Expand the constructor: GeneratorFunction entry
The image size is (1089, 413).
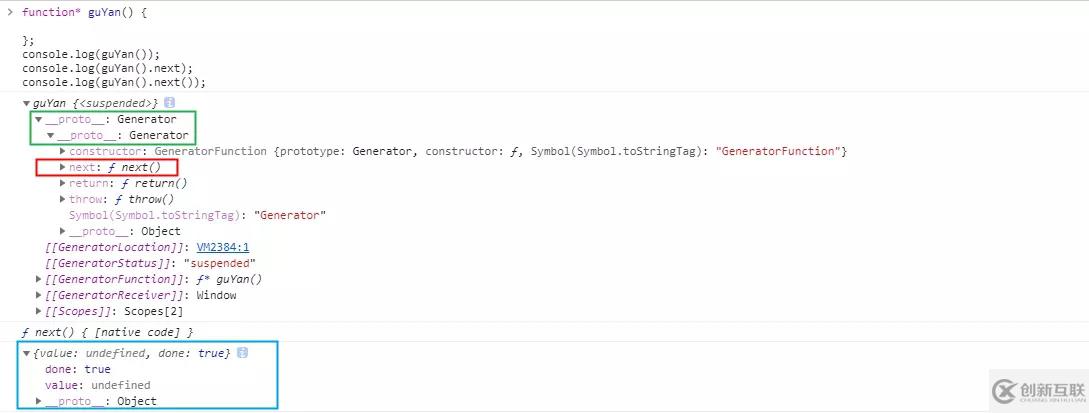[63, 151]
